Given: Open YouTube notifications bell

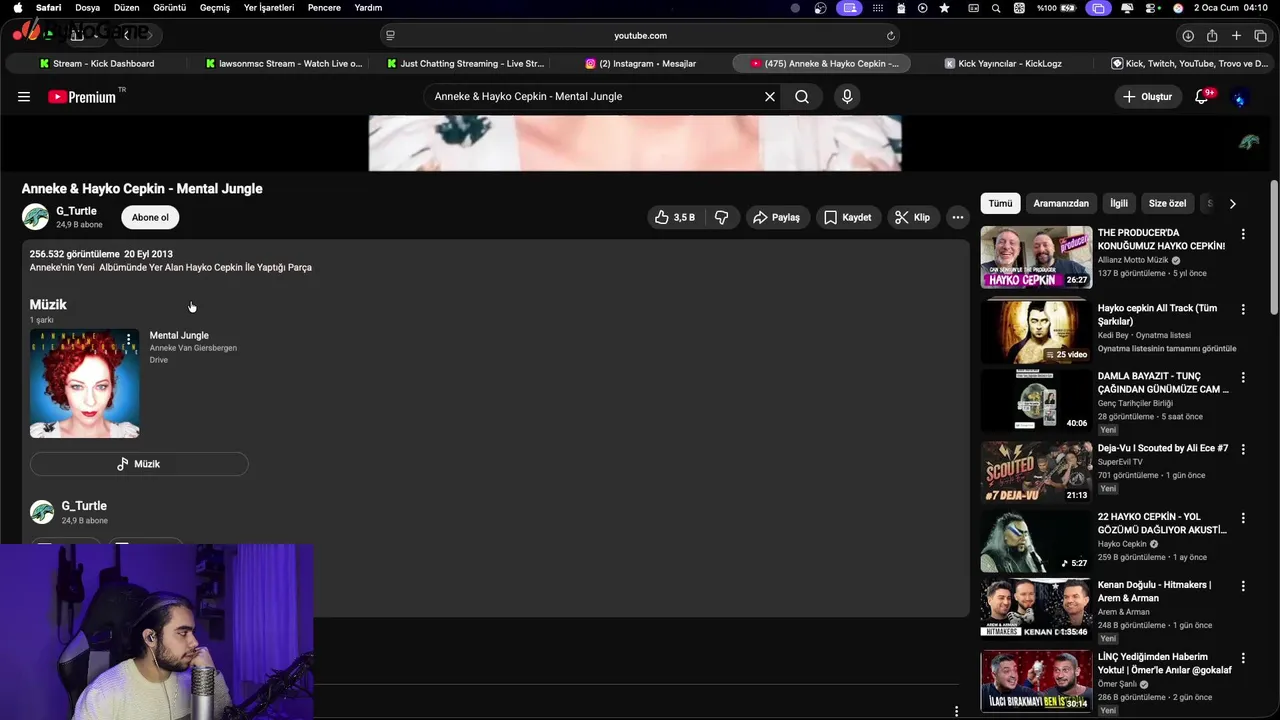Looking at the screenshot, I should [1203, 97].
